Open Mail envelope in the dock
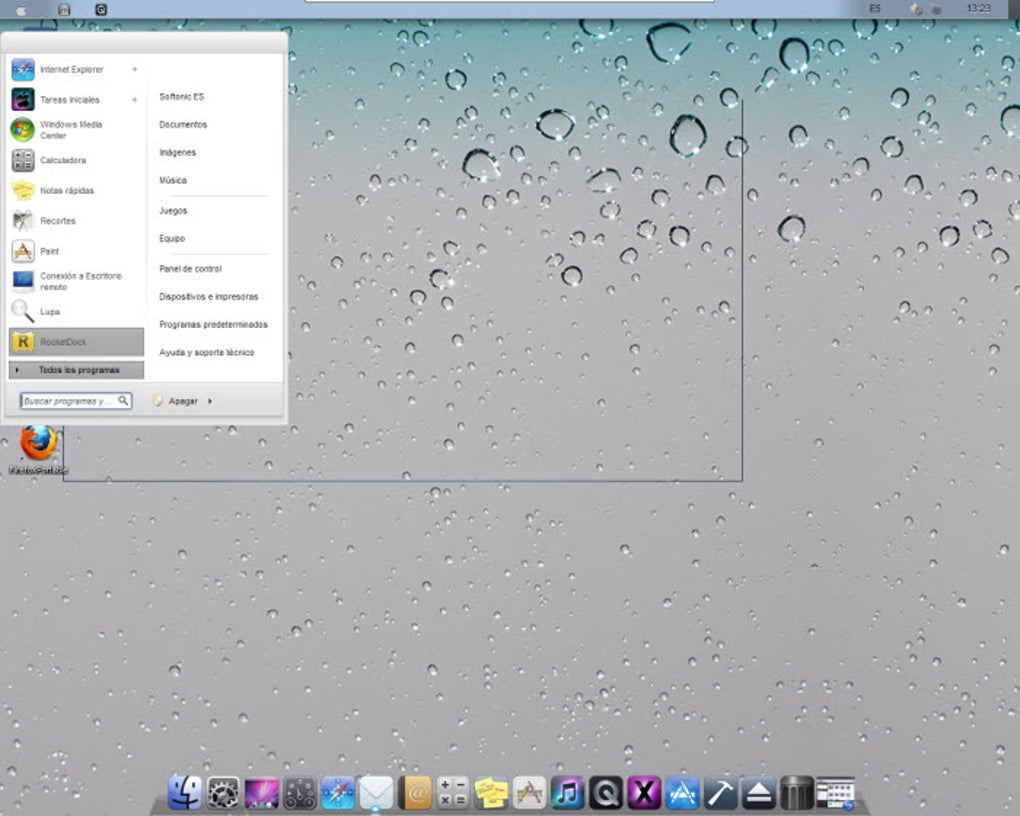 (377, 793)
